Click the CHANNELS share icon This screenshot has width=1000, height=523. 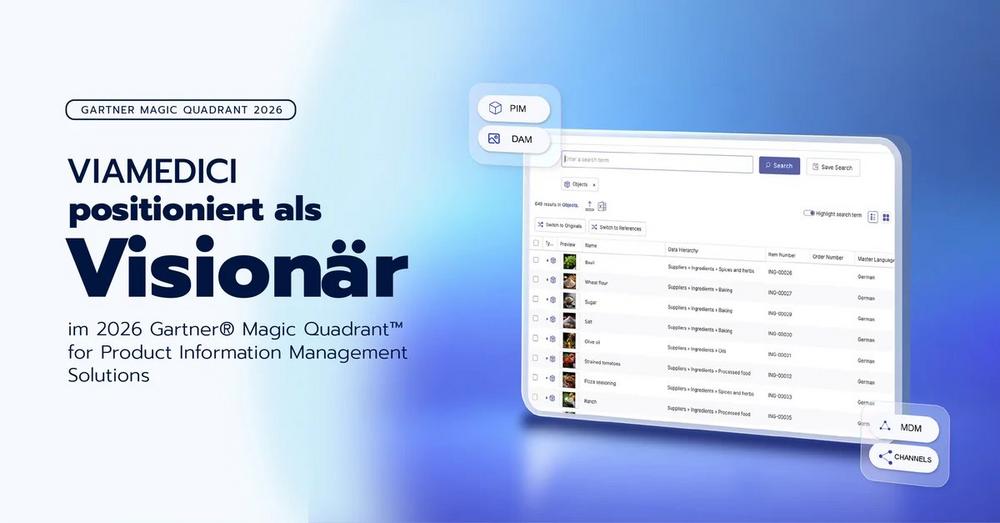(885, 457)
